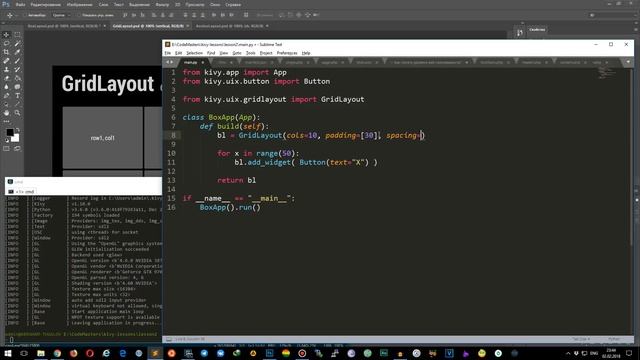Click the black foreground color swatch
Viewport: 640px width, 360px height.
(9, 132)
